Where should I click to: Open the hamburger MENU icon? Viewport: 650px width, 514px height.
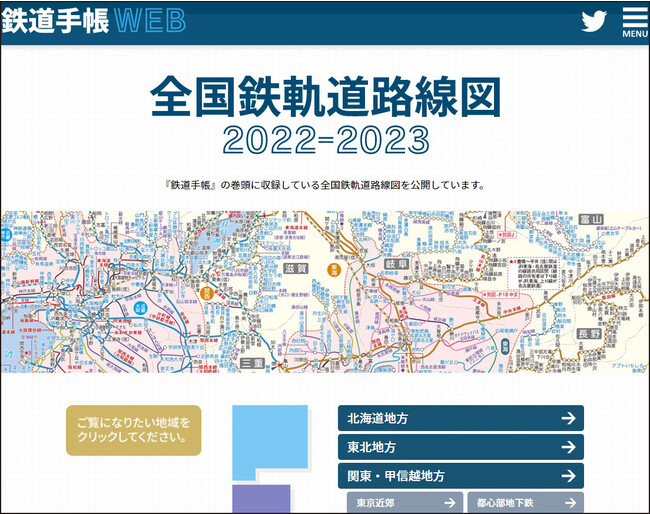click(635, 23)
